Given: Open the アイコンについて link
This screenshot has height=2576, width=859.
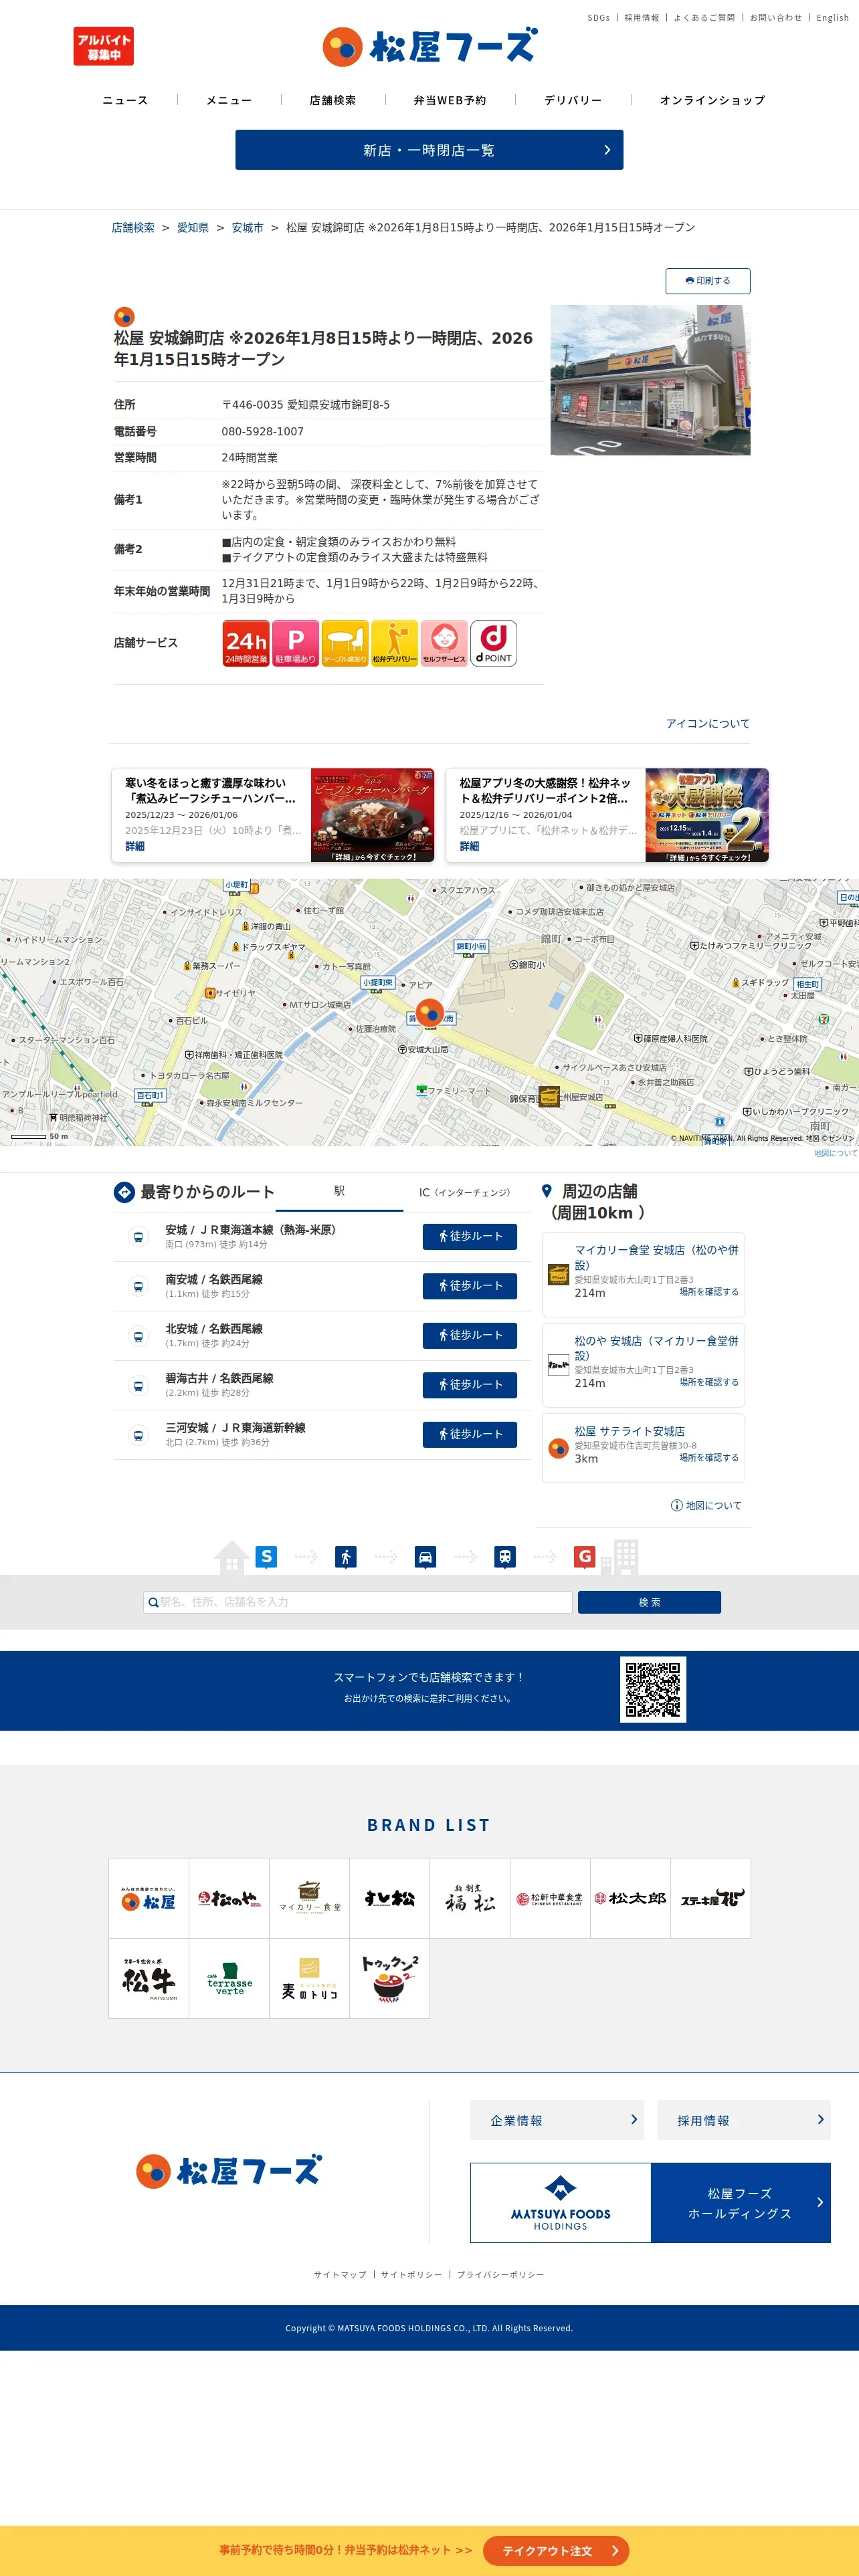Looking at the screenshot, I should pos(708,724).
